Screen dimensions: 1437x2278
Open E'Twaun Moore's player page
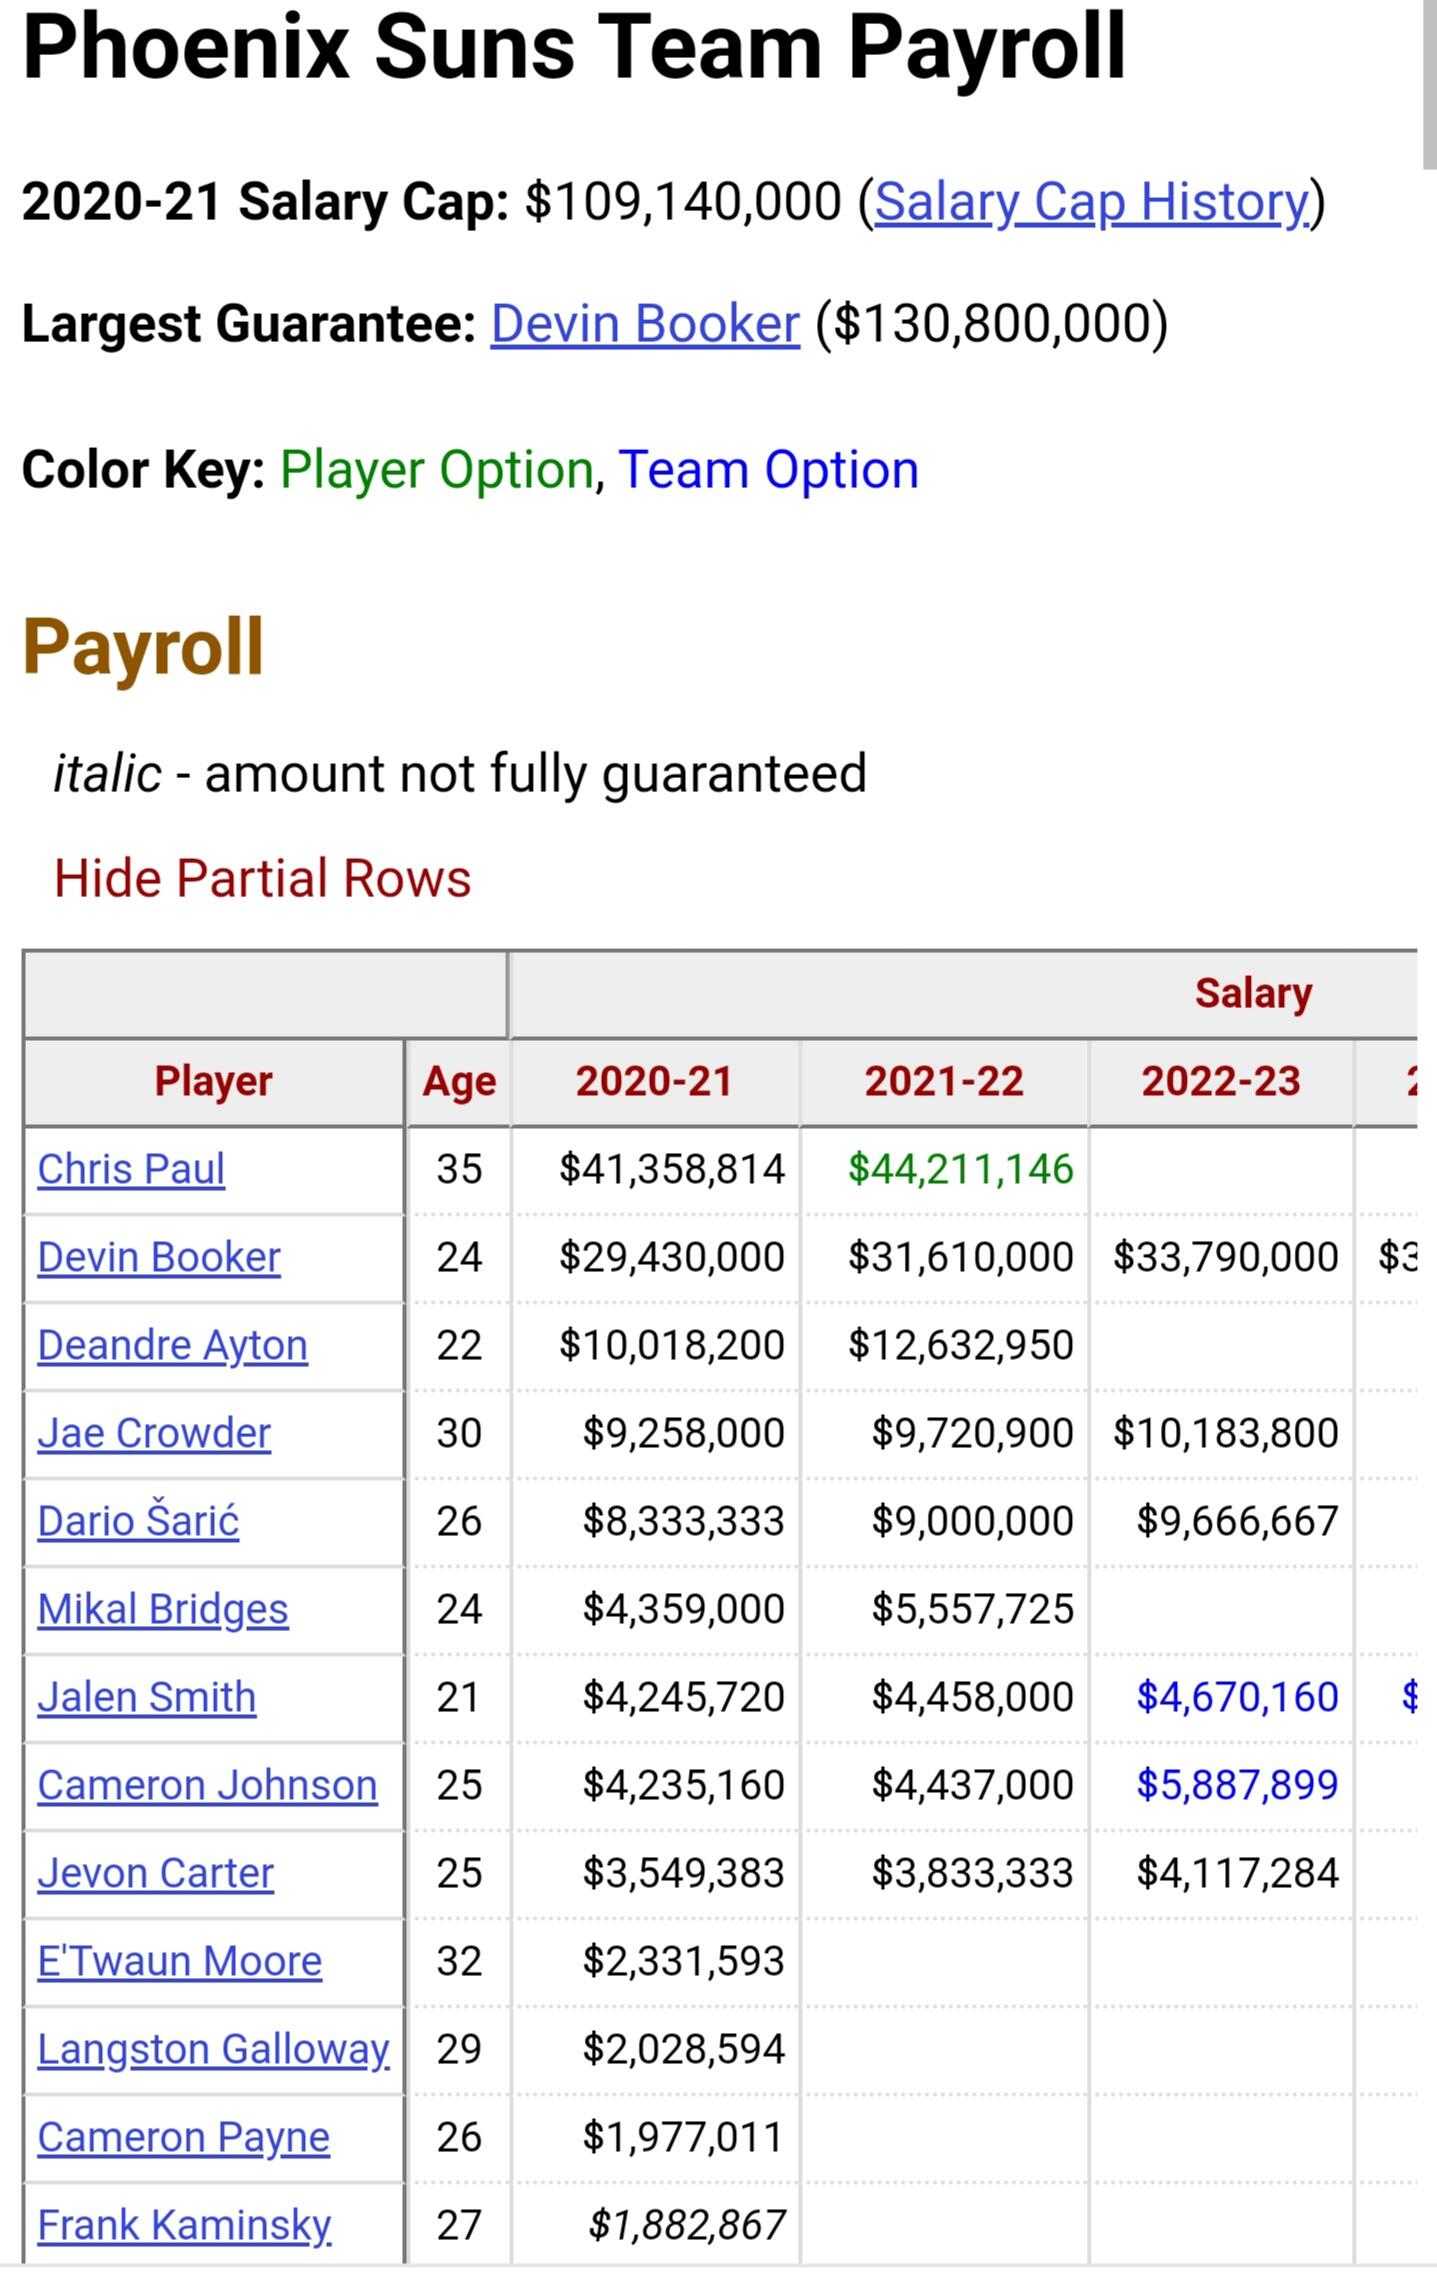pyautogui.click(x=180, y=1961)
